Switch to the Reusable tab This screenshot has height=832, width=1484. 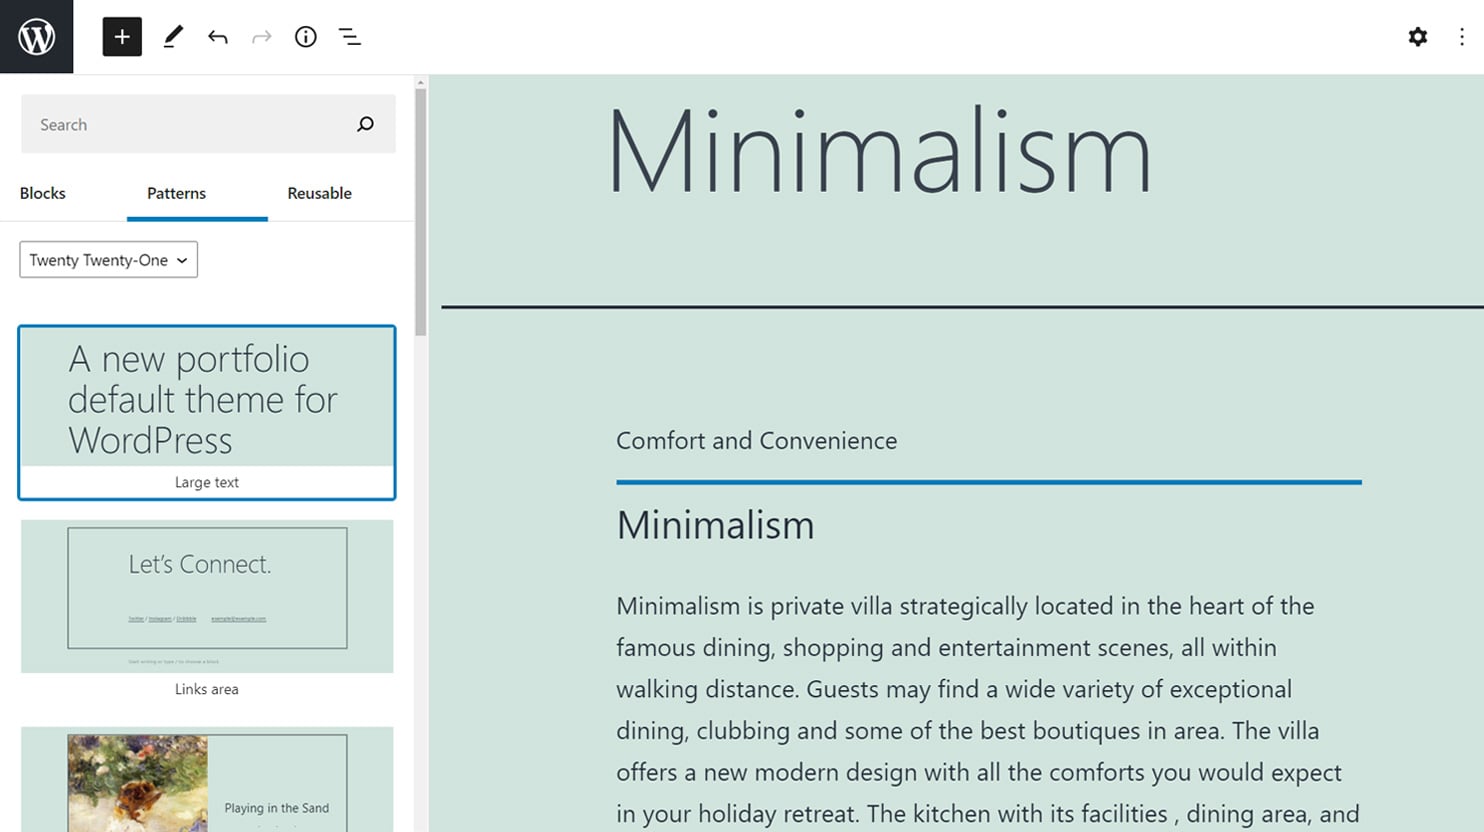coord(319,193)
